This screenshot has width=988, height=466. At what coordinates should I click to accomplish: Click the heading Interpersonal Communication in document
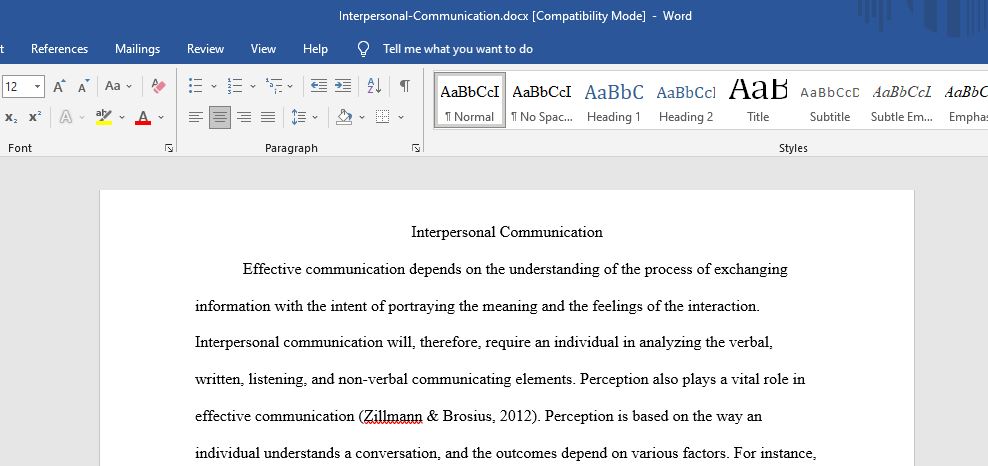507,232
